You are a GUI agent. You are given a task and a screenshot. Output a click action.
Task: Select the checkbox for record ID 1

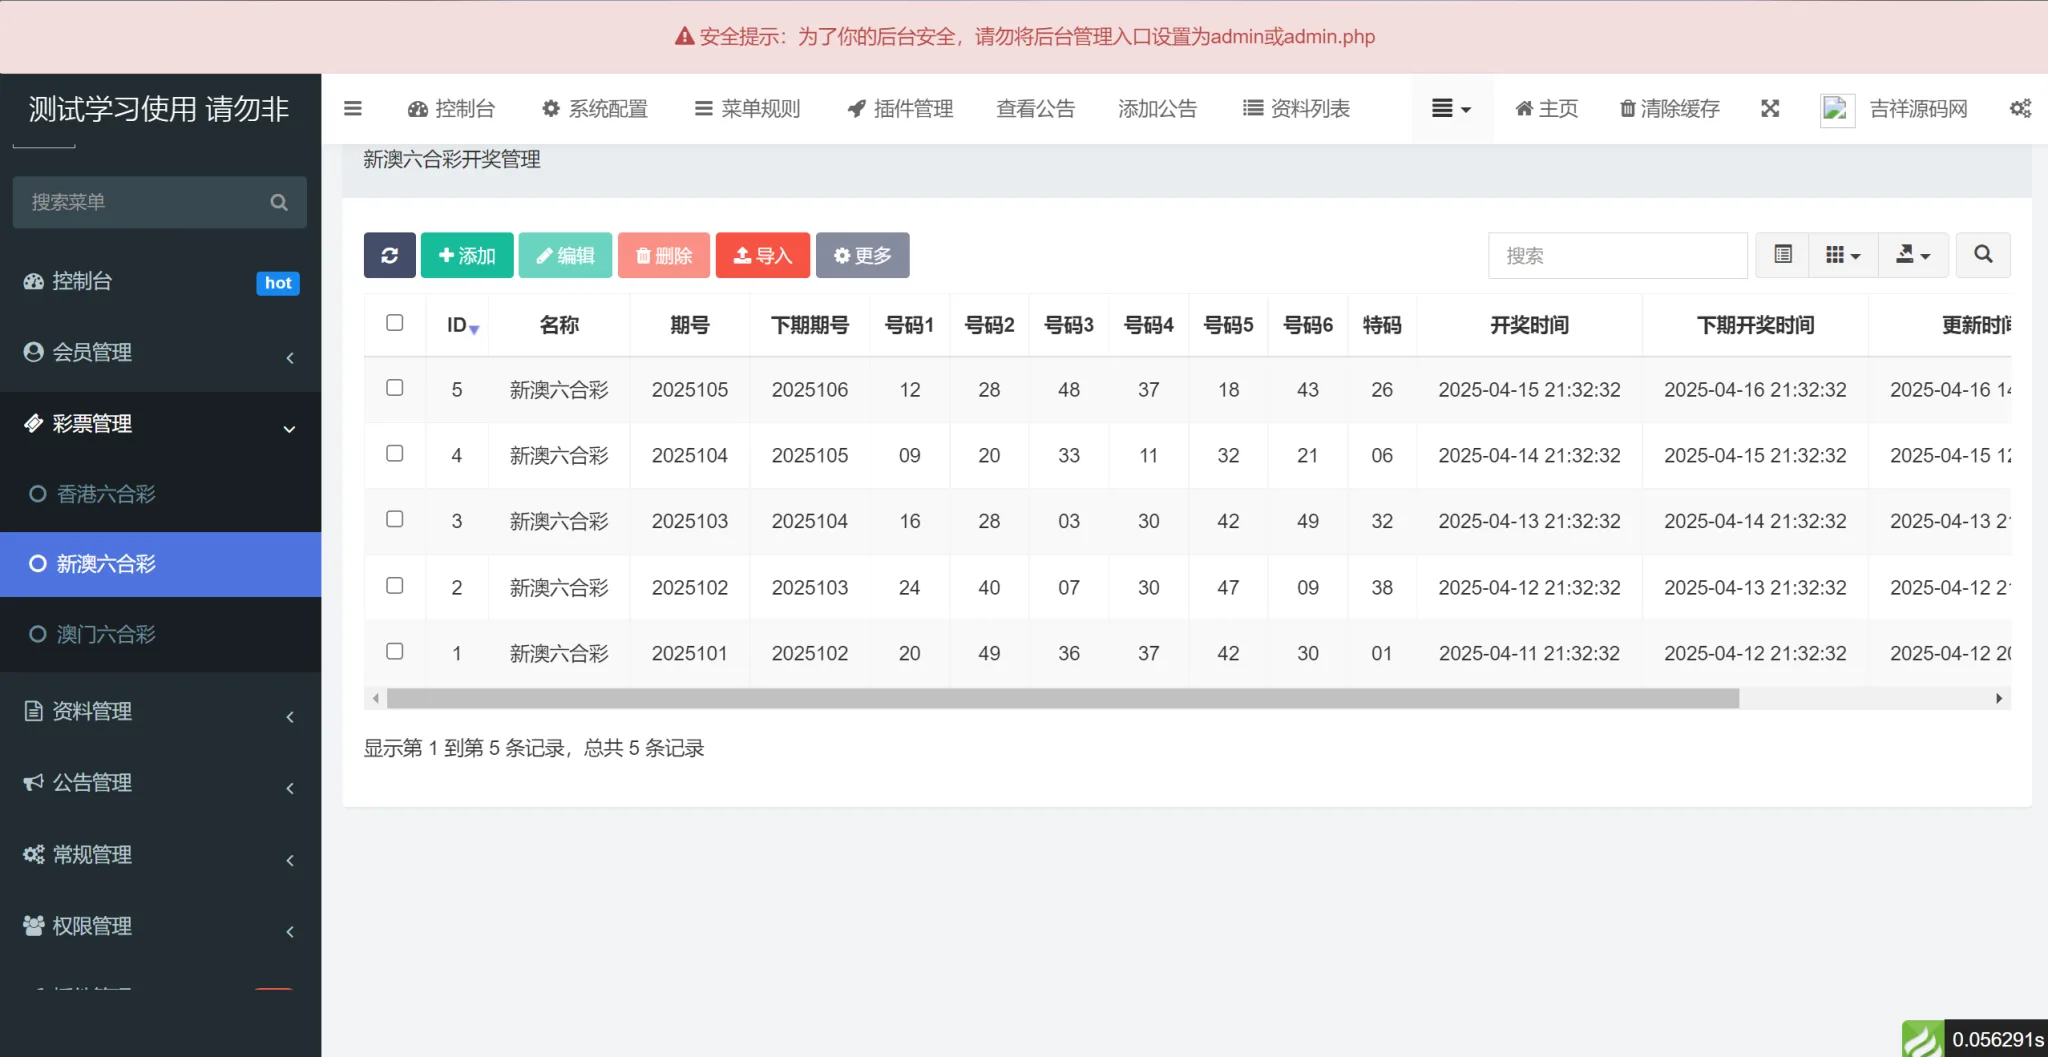(395, 653)
